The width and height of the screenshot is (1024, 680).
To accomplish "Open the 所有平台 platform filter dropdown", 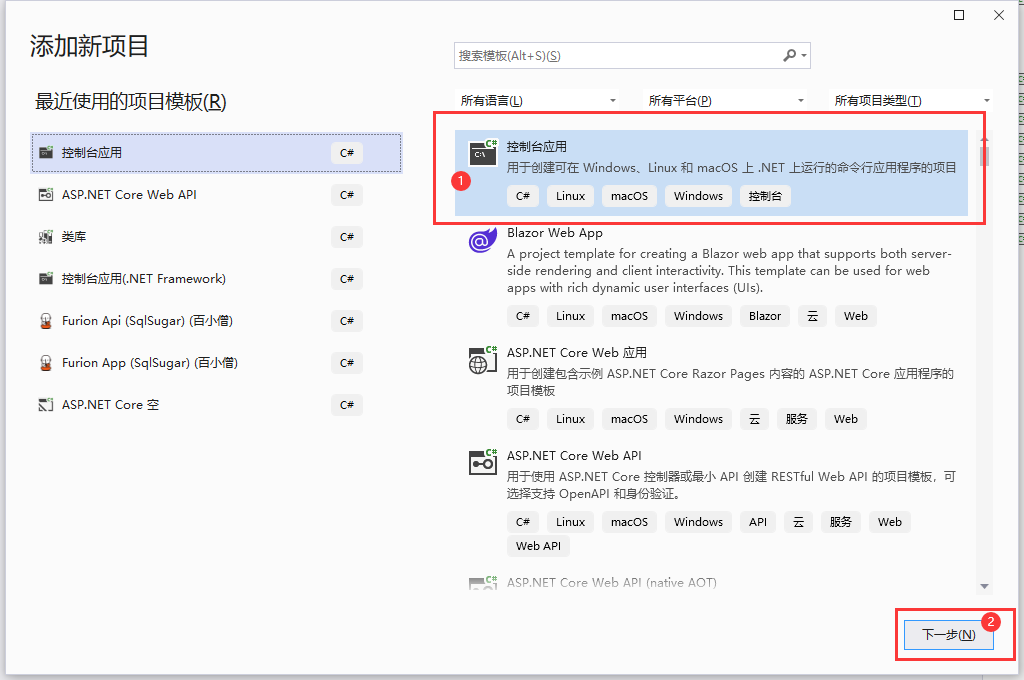I will 725,101.
